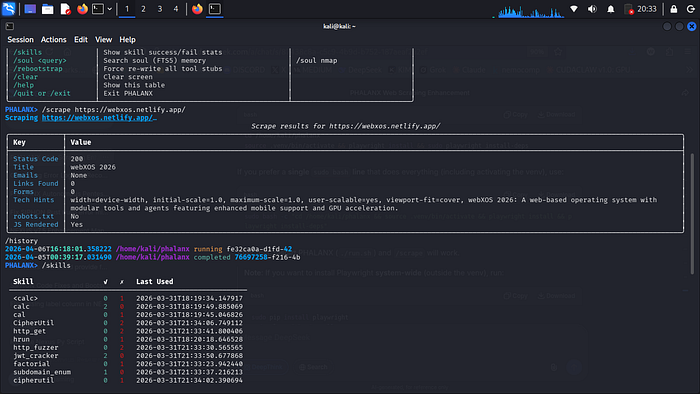Click the 'Tech Hints' key cell
Viewport: 700px width, 394px height.
pyautogui.click(x=33, y=200)
